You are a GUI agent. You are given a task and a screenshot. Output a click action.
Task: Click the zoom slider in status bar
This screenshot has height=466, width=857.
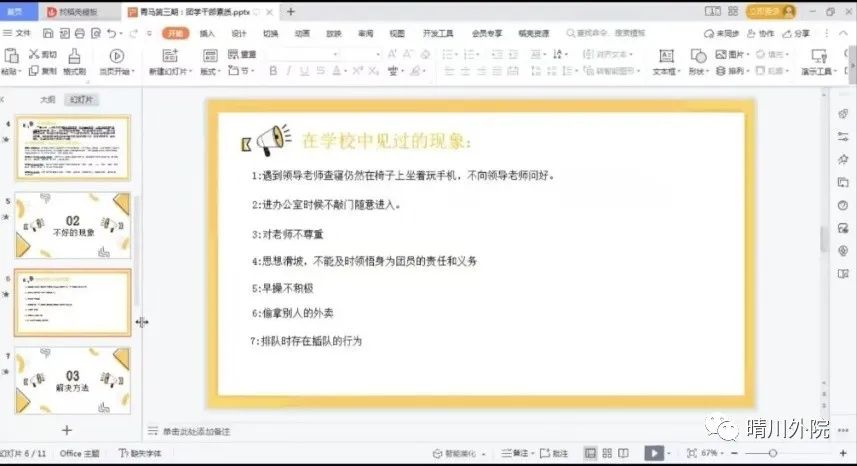click(773, 453)
